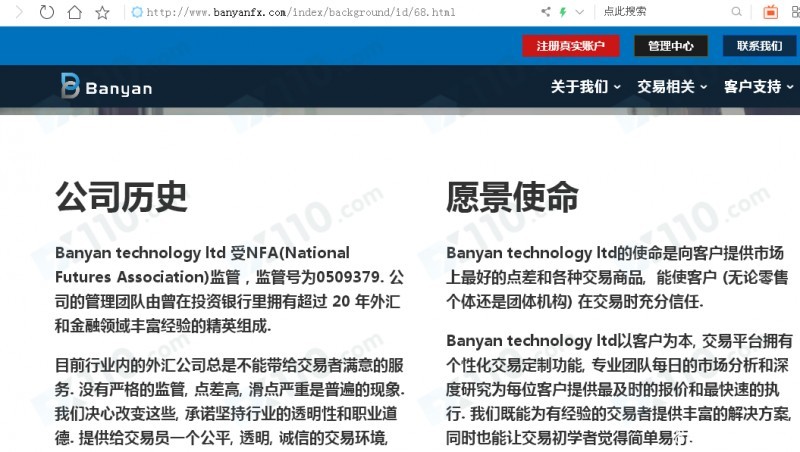Click the share icon in address bar
The width and height of the screenshot is (800, 452).
pos(545,11)
